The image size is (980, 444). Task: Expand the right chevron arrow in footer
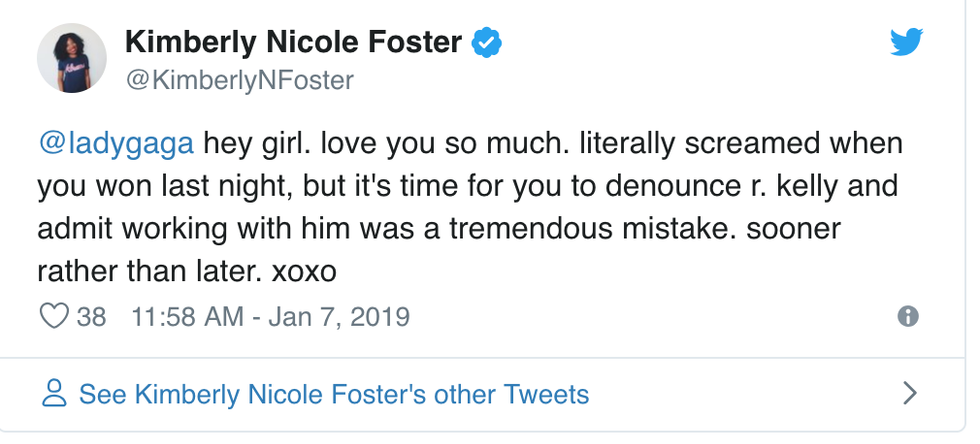[909, 393]
